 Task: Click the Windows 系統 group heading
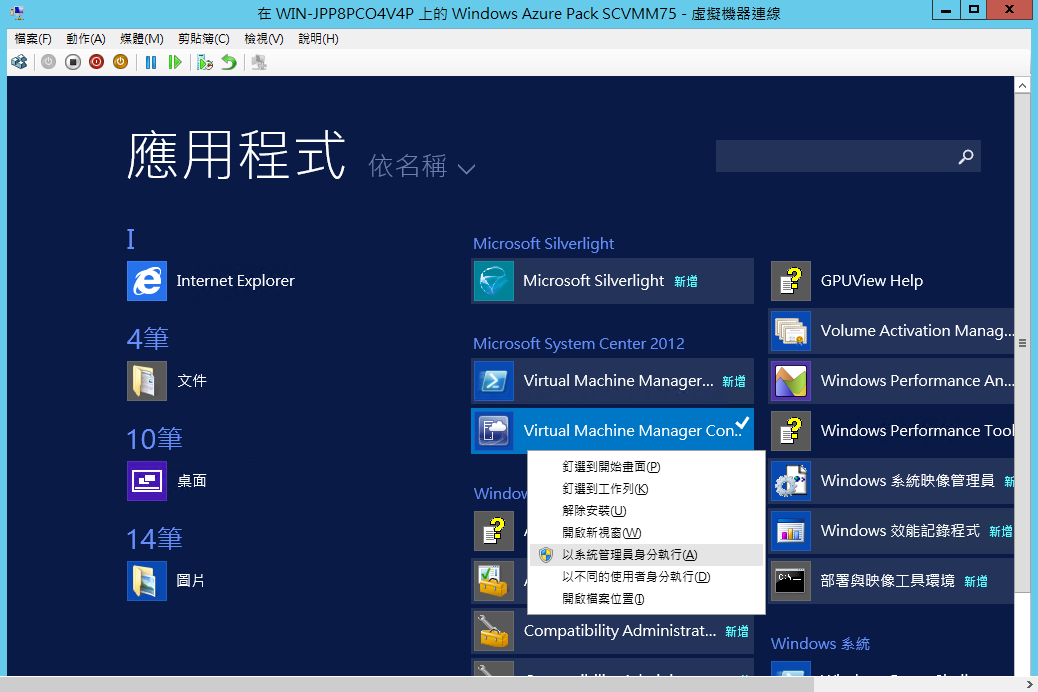pyautogui.click(x=820, y=644)
